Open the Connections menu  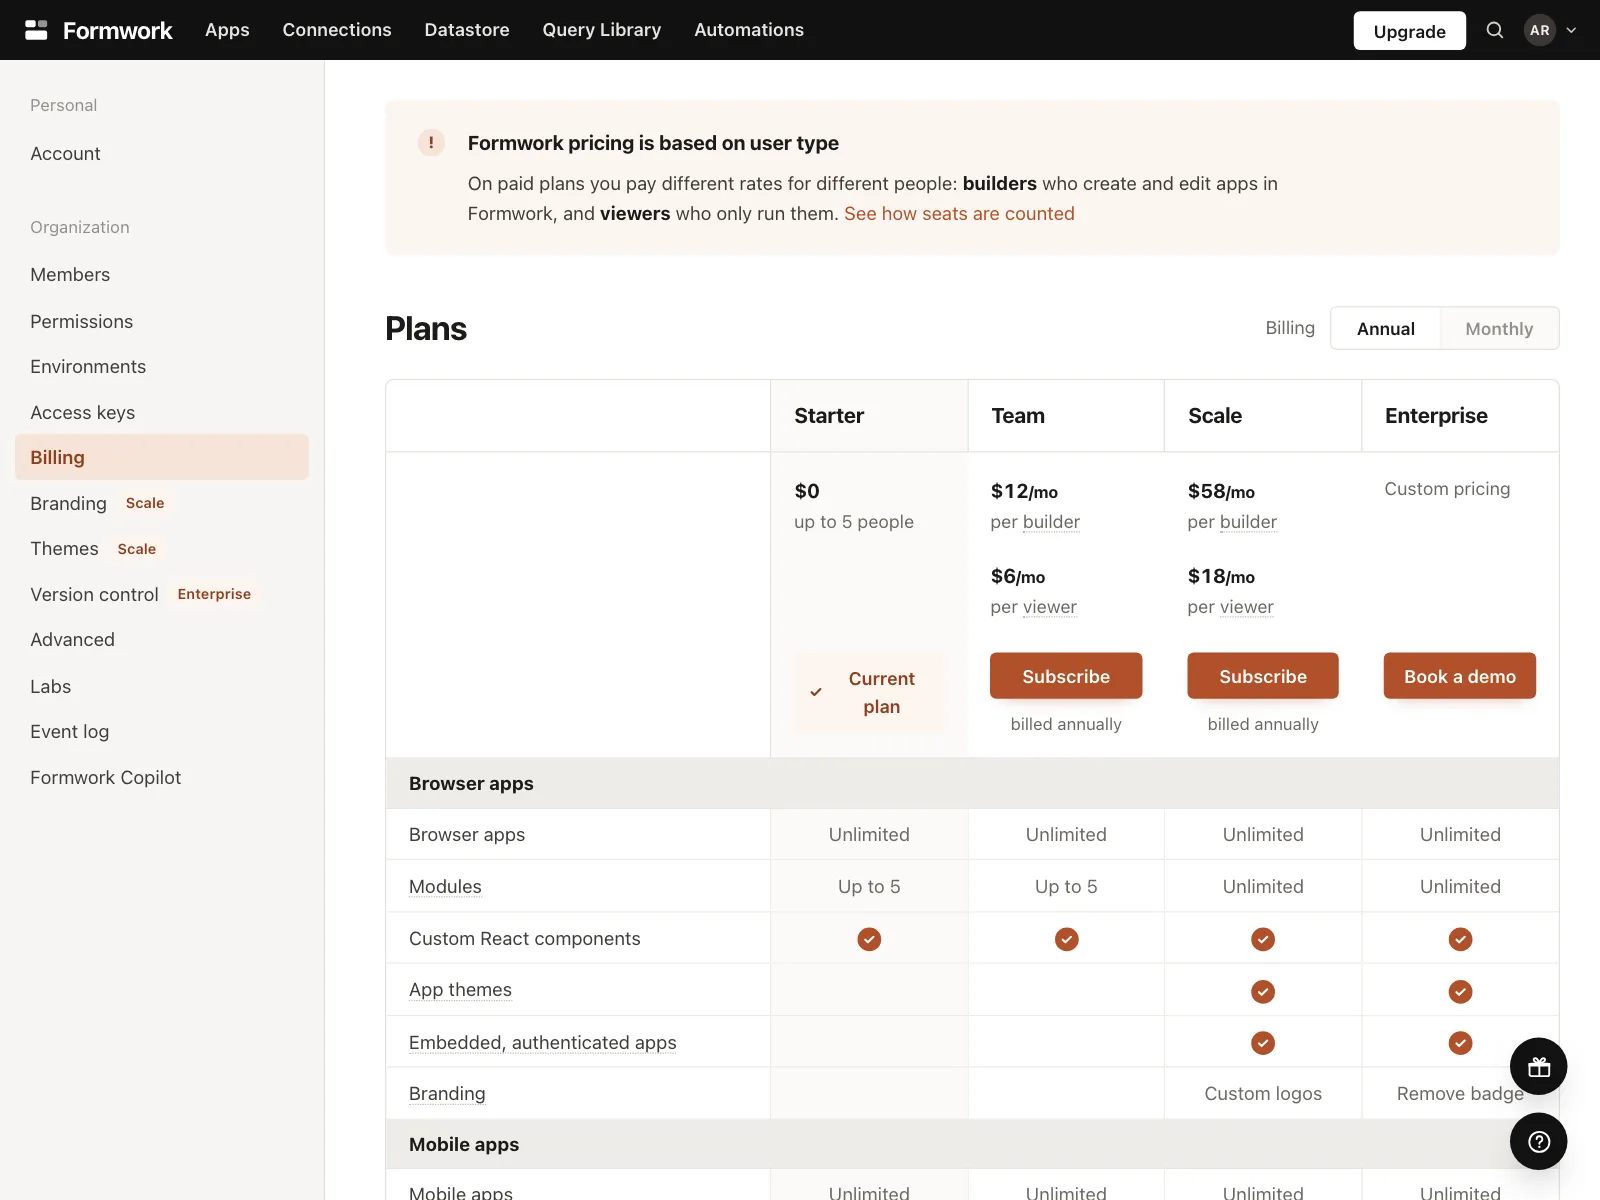tap(337, 30)
